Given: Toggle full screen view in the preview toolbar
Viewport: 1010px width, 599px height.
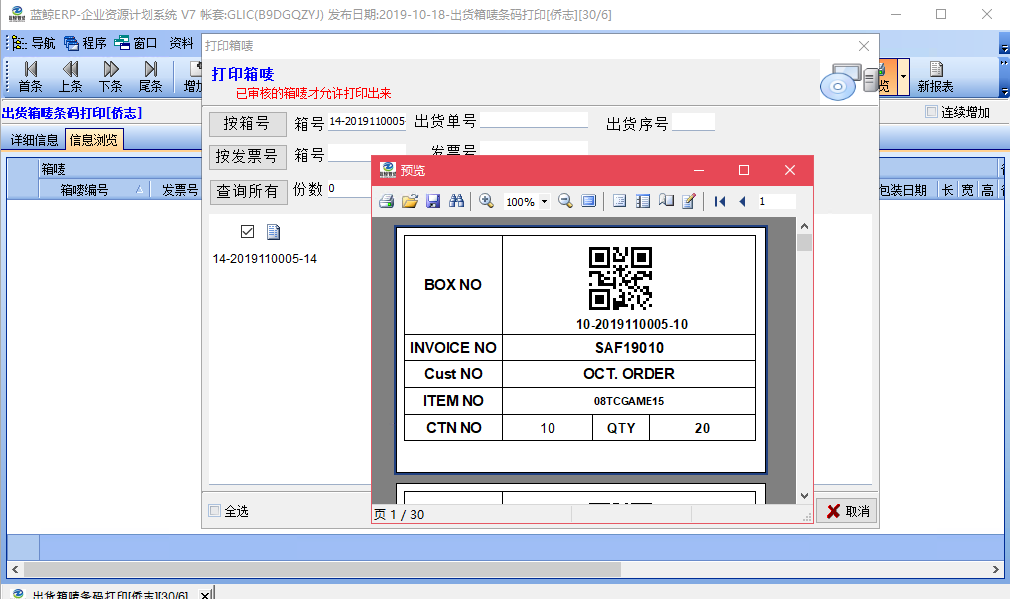Looking at the screenshot, I should click(588, 202).
